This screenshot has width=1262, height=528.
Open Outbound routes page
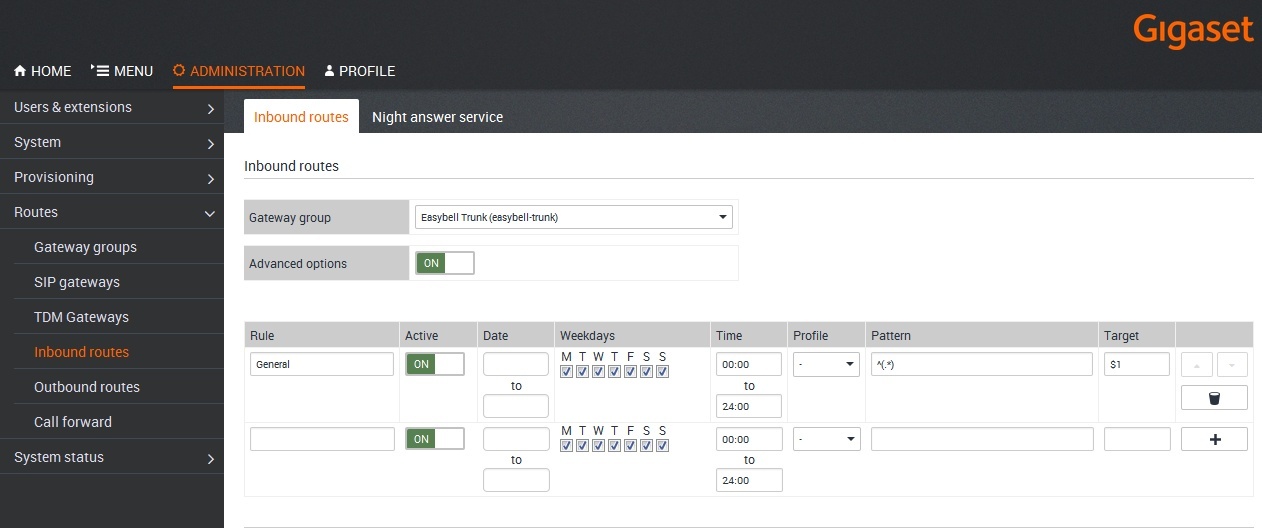point(87,387)
